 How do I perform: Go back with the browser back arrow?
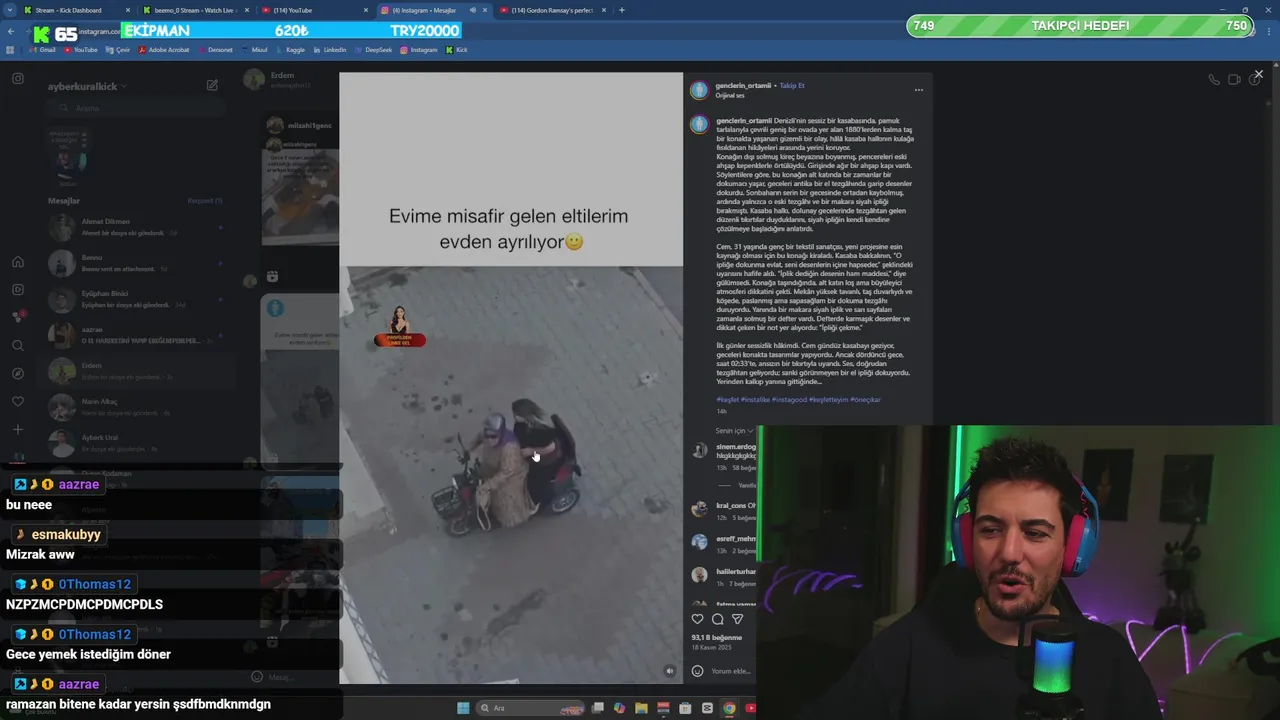pos(11,31)
